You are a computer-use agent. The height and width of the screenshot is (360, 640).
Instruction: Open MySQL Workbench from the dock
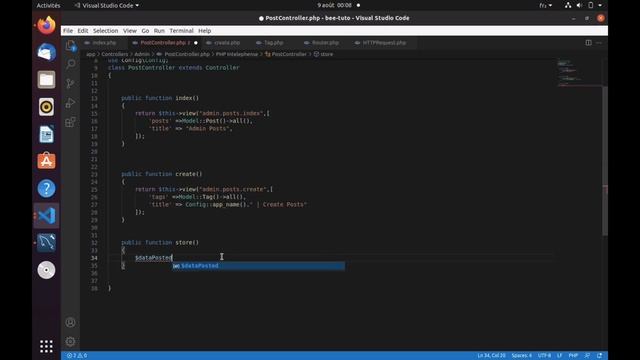(x=47, y=242)
